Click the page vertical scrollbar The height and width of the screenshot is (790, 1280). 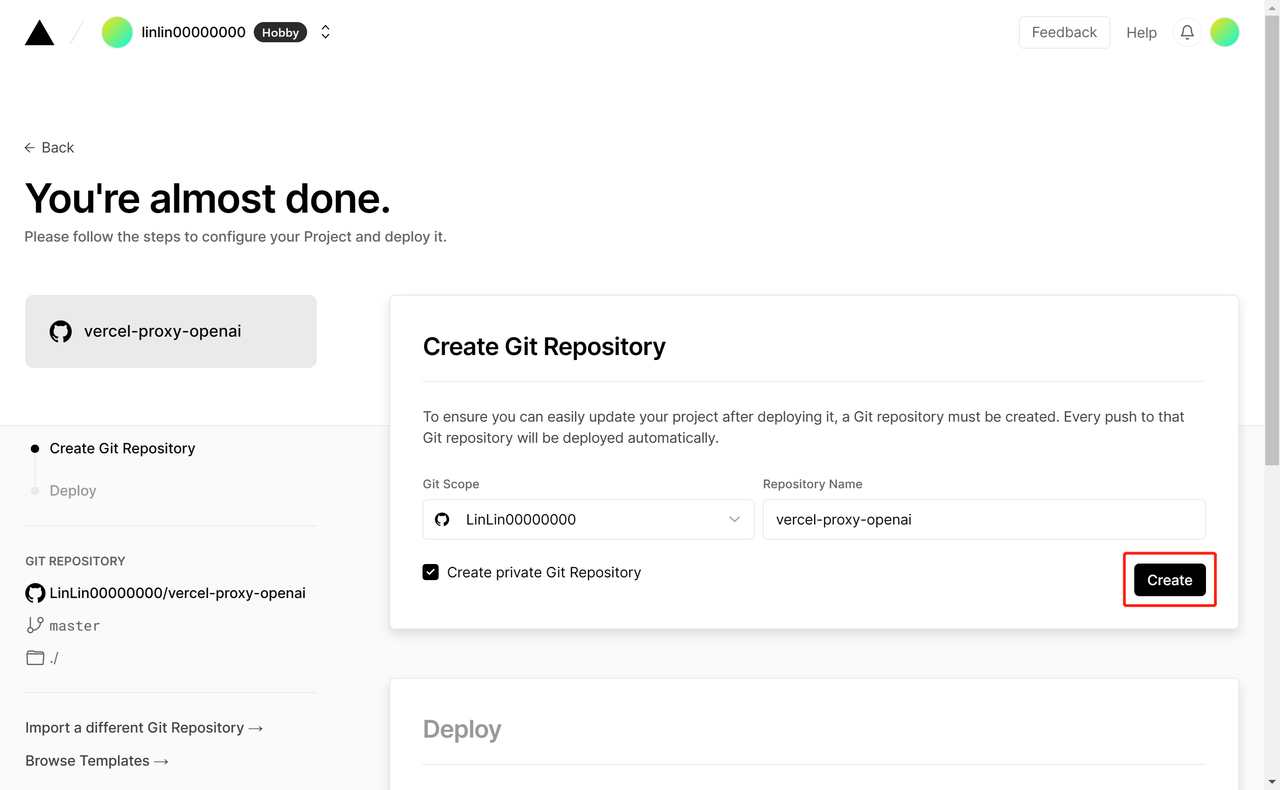pos(1272,240)
